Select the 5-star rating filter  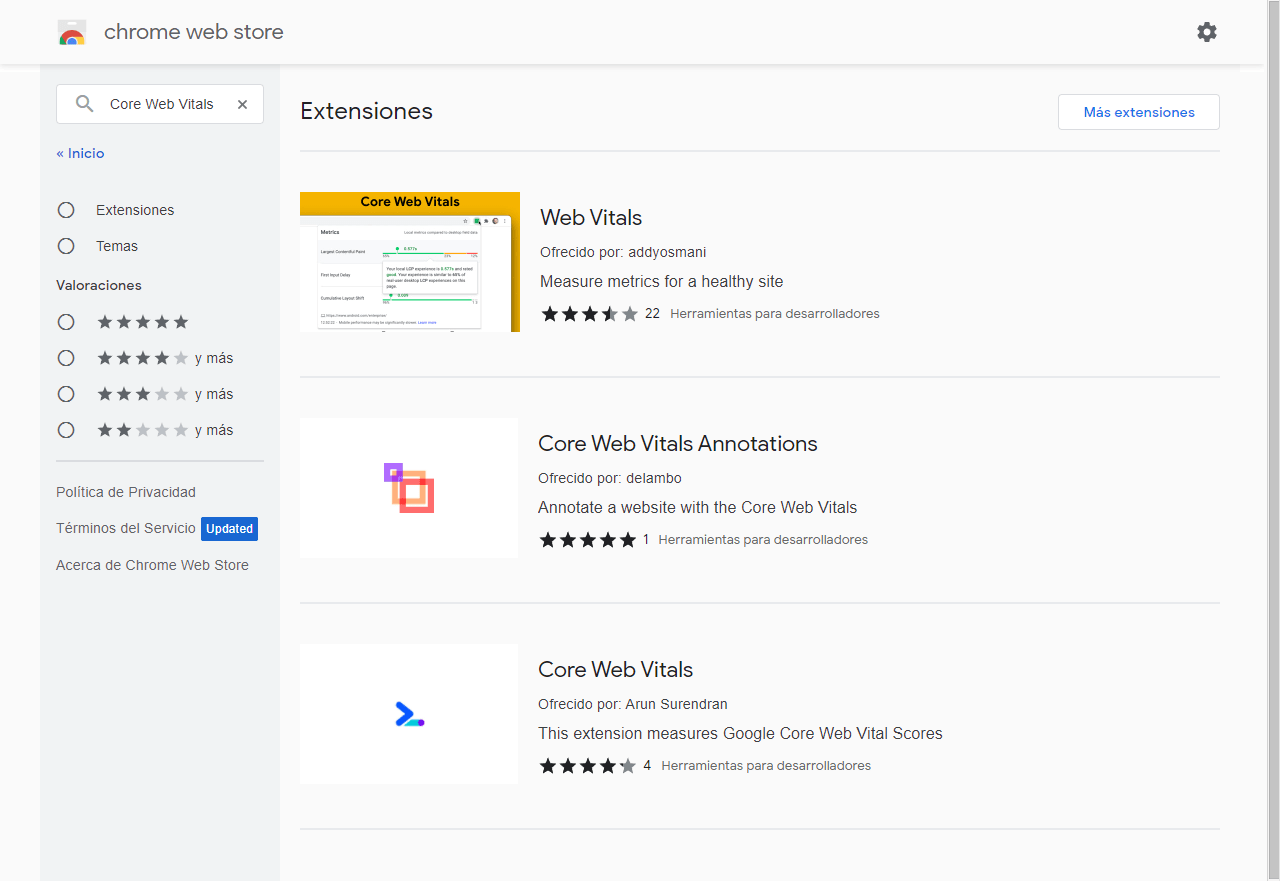point(65,321)
